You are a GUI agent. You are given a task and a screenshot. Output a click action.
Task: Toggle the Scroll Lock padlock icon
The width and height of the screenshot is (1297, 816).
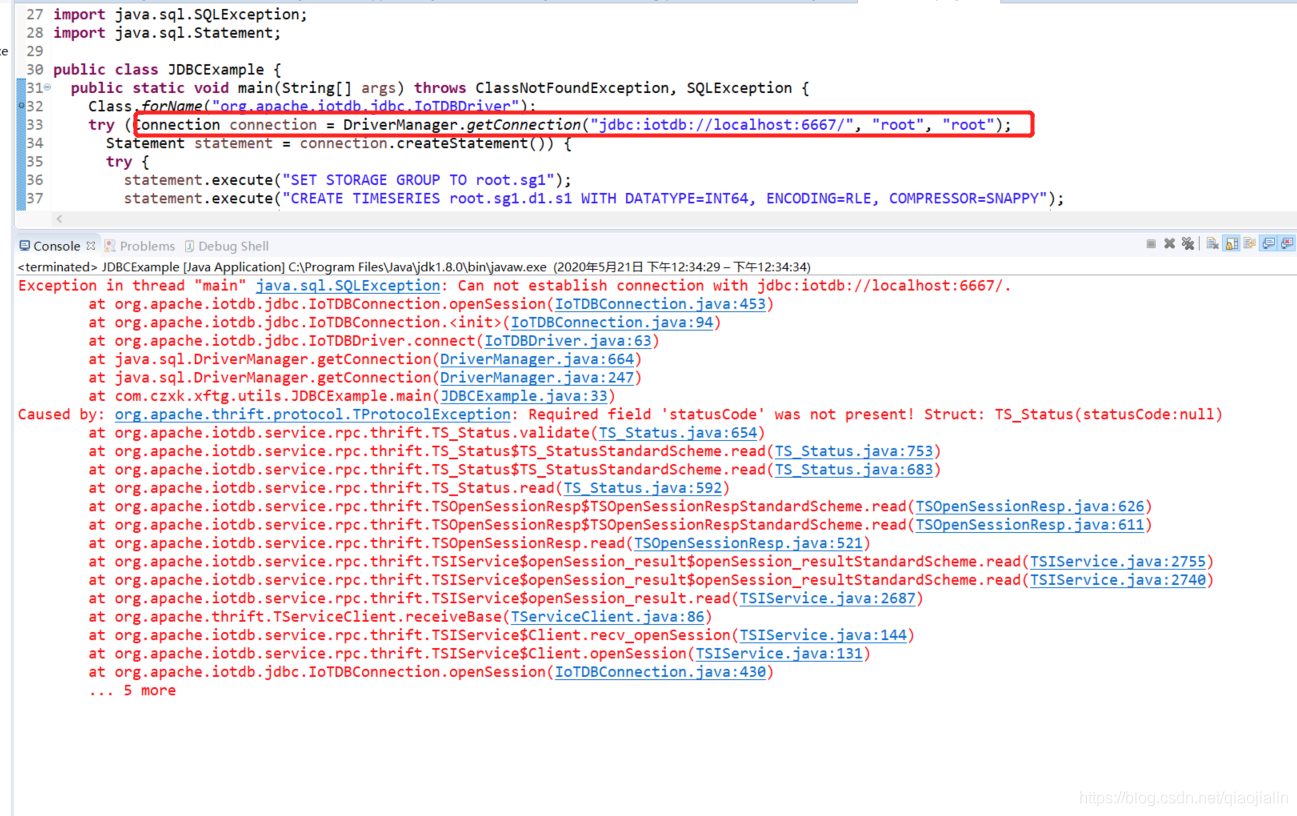click(x=1231, y=244)
